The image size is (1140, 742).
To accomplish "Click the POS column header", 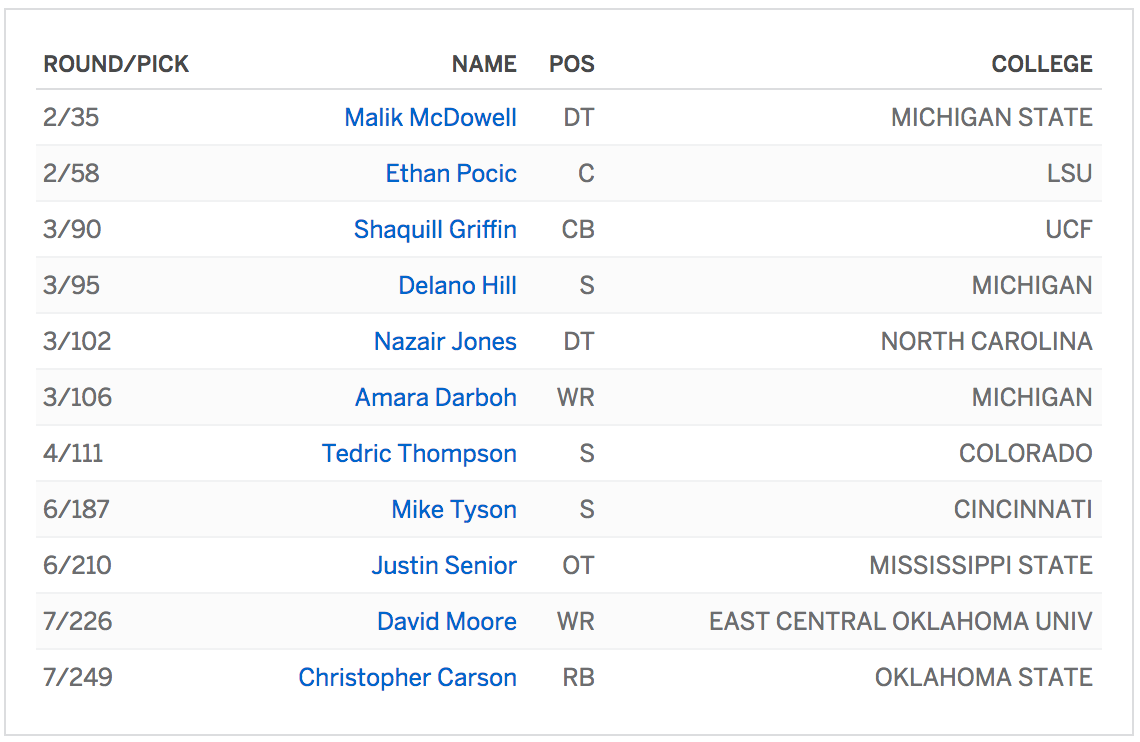I will [x=572, y=65].
